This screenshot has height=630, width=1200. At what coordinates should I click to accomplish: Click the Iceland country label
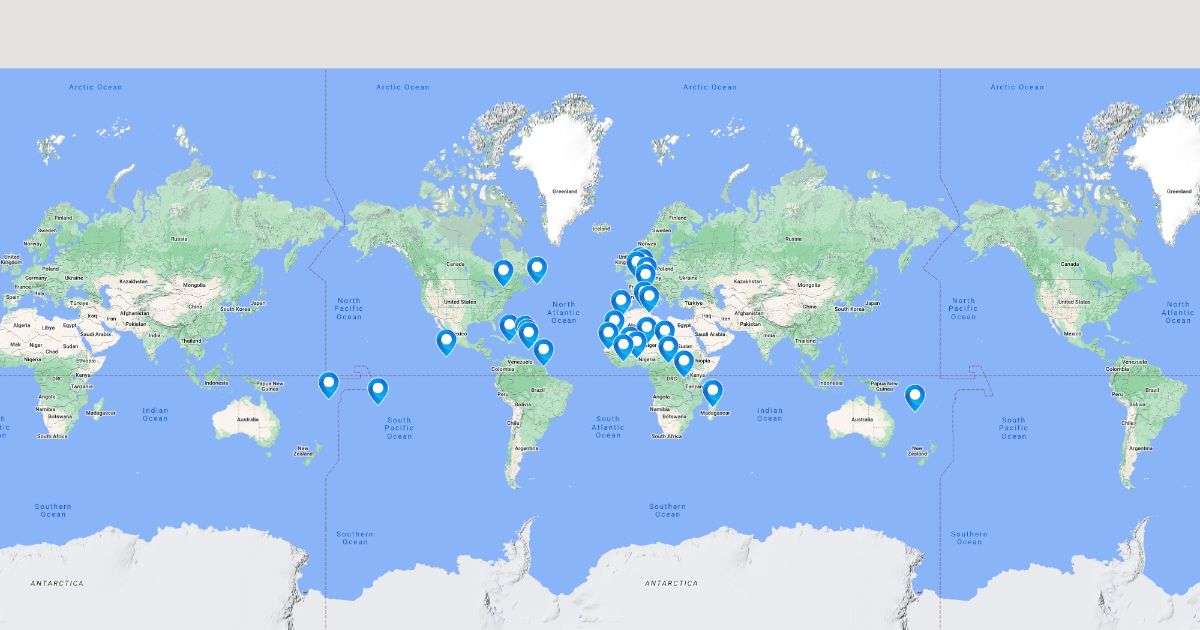[x=600, y=228]
